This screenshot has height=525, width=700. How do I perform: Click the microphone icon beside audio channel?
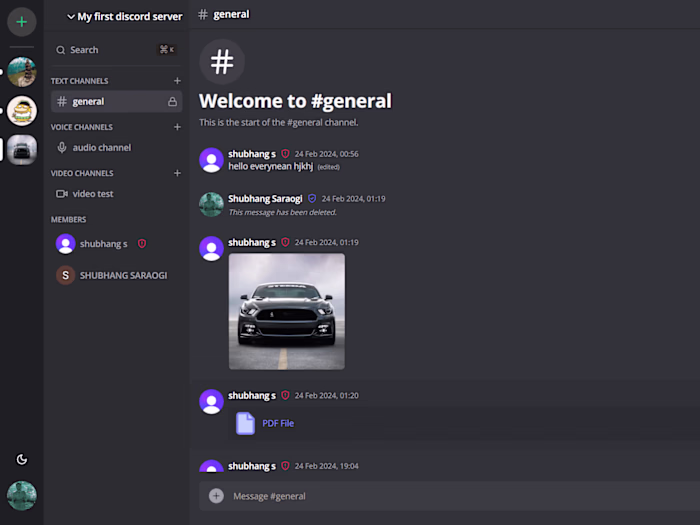coord(62,147)
